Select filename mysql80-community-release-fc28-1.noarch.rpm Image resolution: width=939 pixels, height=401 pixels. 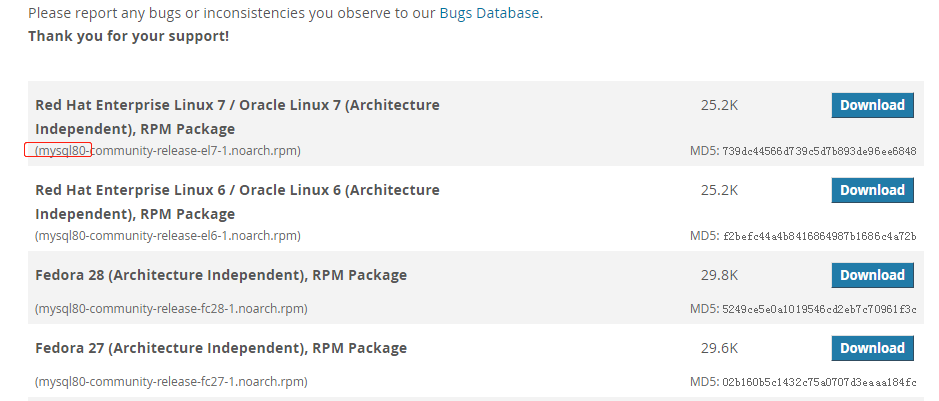click(x=171, y=309)
